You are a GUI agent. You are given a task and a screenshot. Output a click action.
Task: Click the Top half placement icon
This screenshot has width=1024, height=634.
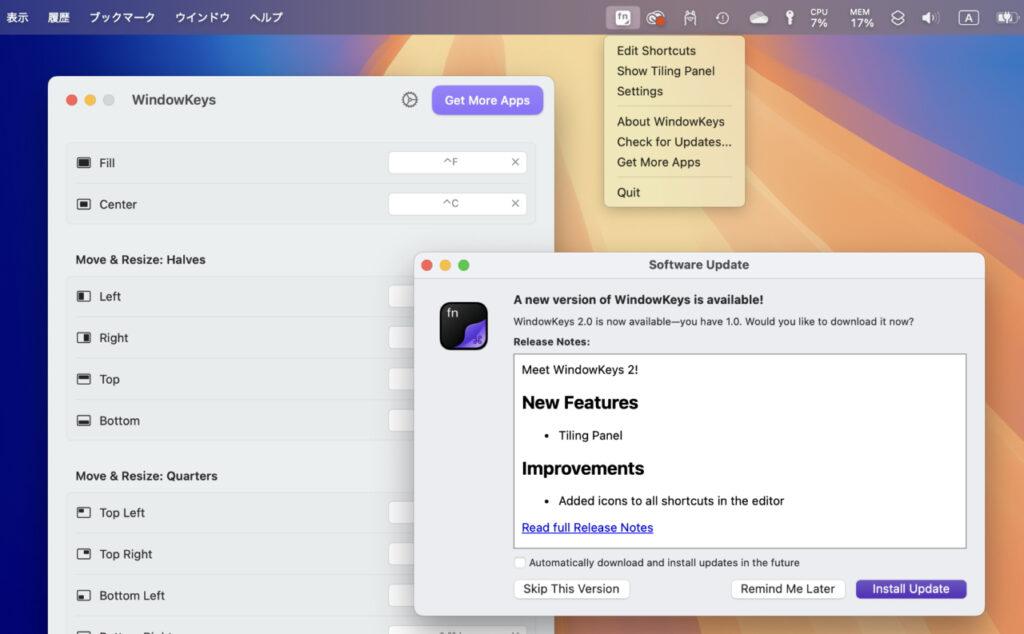pyautogui.click(x=83, y=379)
